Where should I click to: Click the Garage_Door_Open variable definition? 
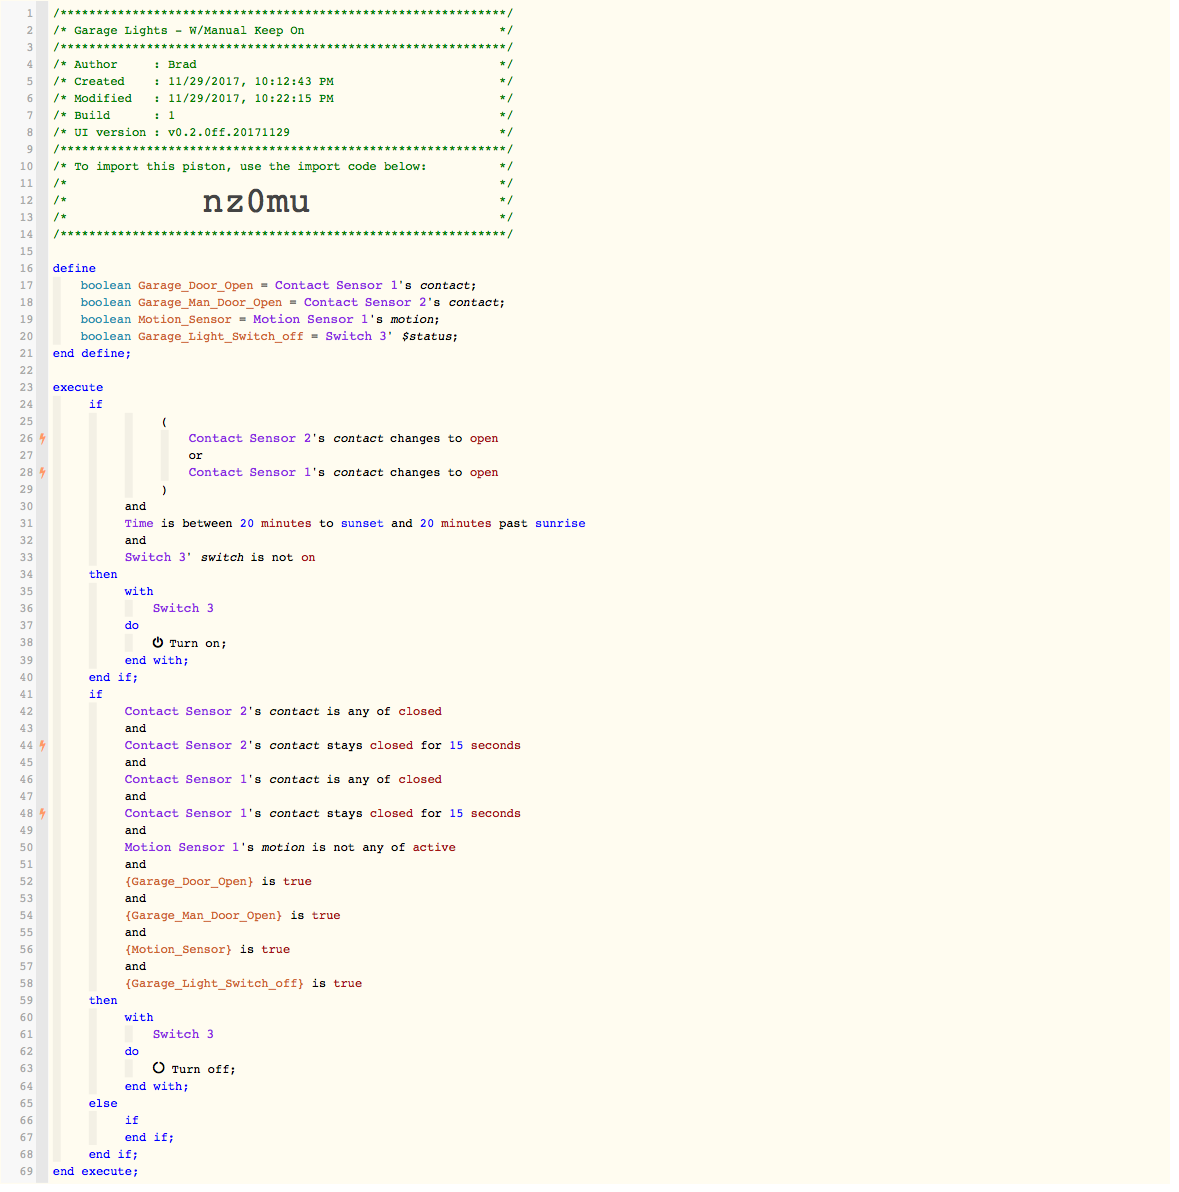(278, 286)
